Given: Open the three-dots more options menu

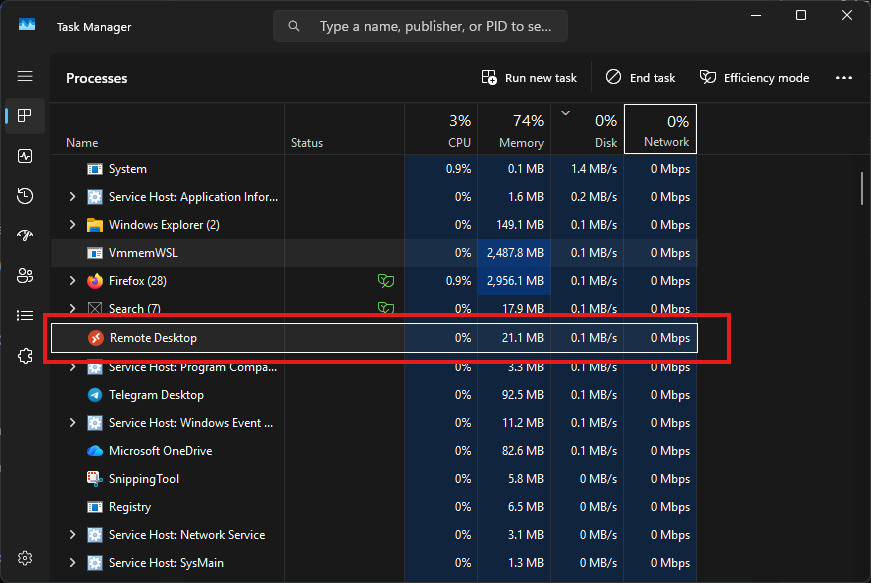Looking at the screenshot, I should (x=843, y=78).
